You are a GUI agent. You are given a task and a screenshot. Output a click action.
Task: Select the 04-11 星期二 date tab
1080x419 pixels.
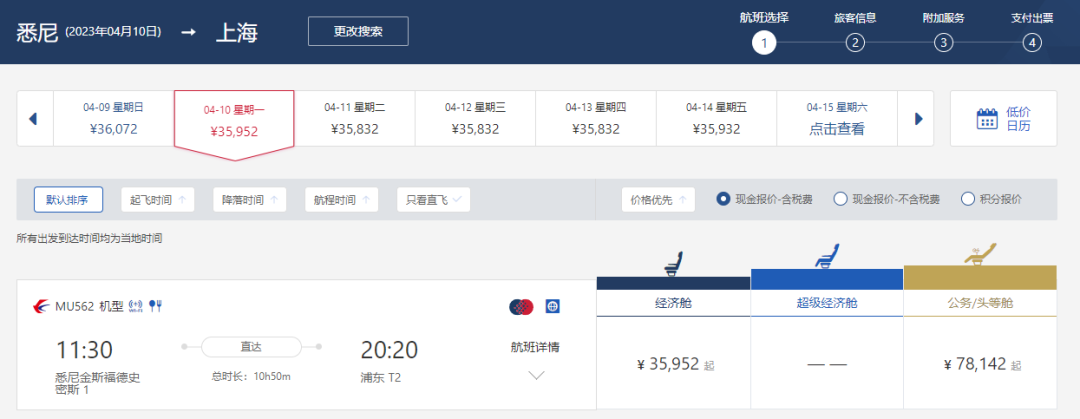[354, 118]
